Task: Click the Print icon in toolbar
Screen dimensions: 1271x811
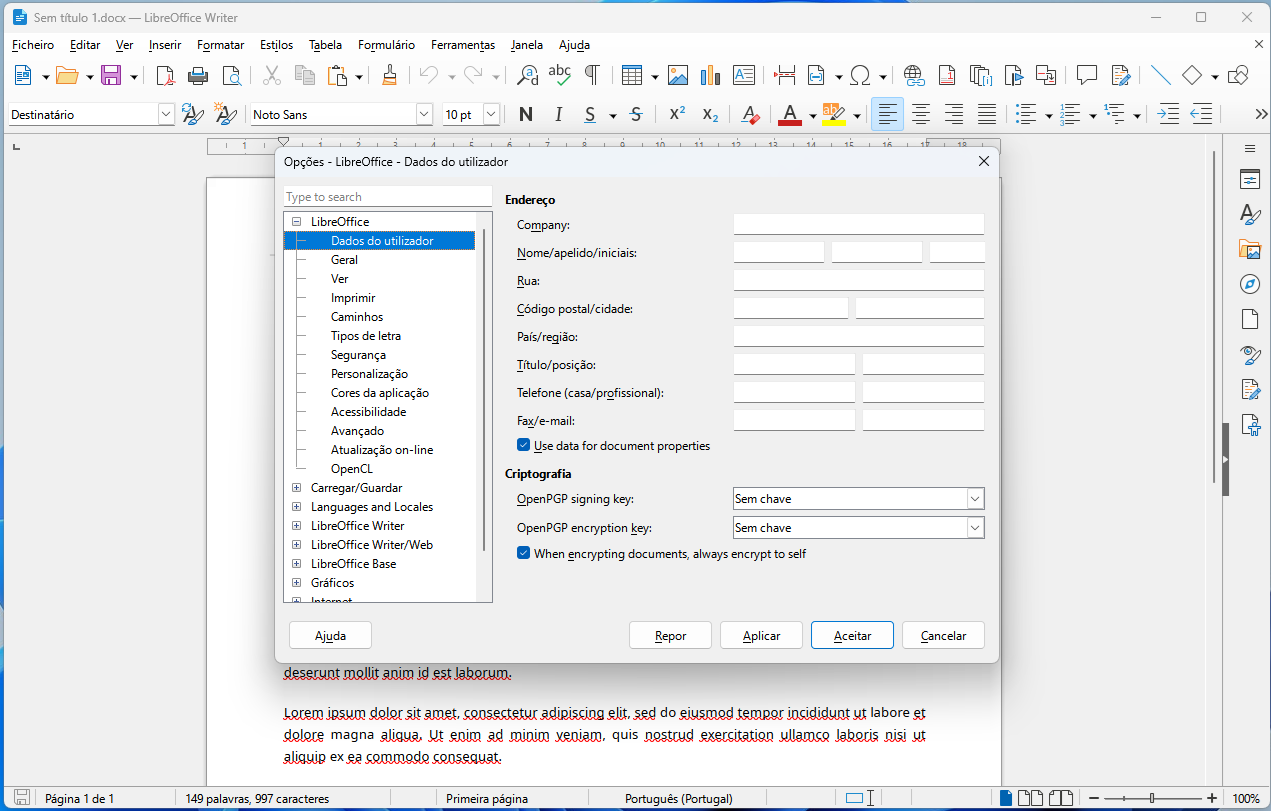Action: (x=199, y=75)
